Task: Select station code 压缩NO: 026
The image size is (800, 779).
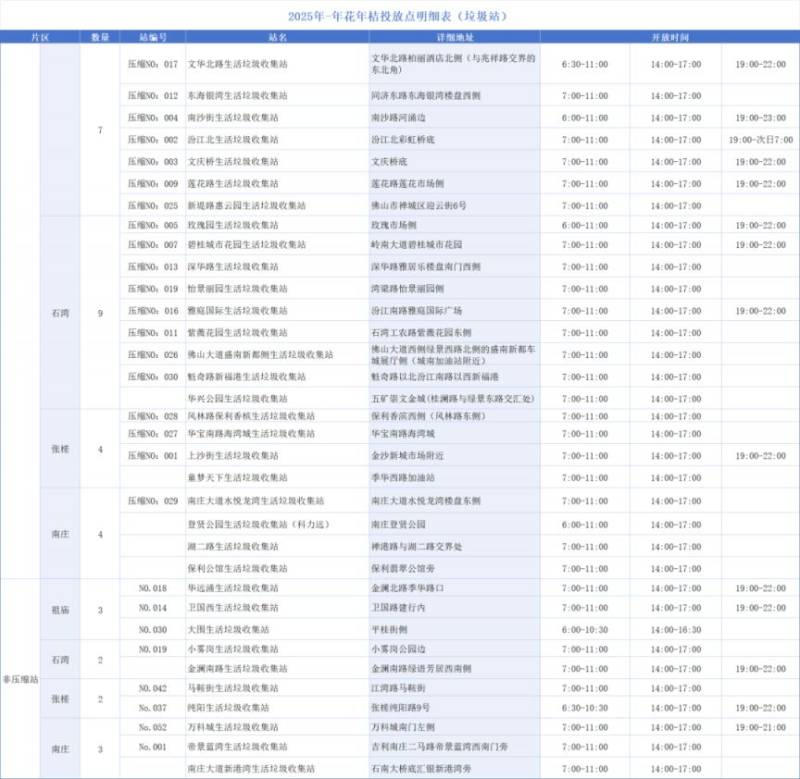Action: pos(153,355)
